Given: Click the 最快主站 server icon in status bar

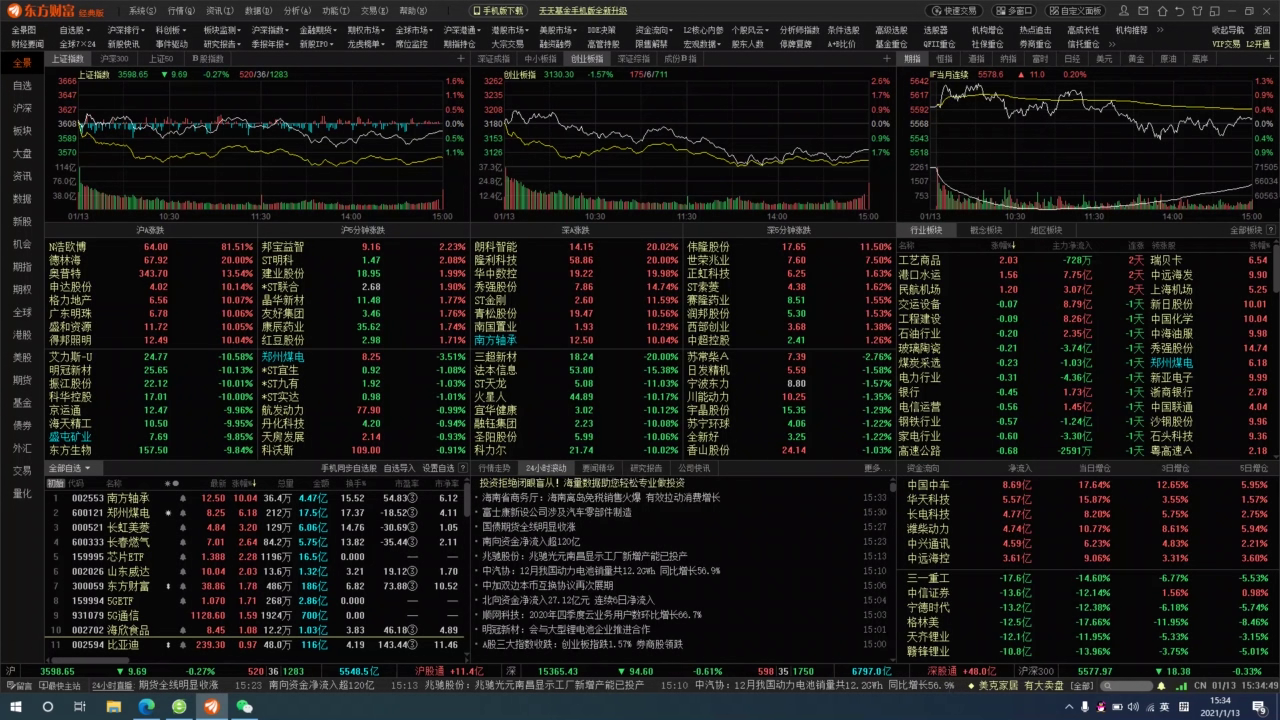Looking at the screenshot, I should [59, 686].
